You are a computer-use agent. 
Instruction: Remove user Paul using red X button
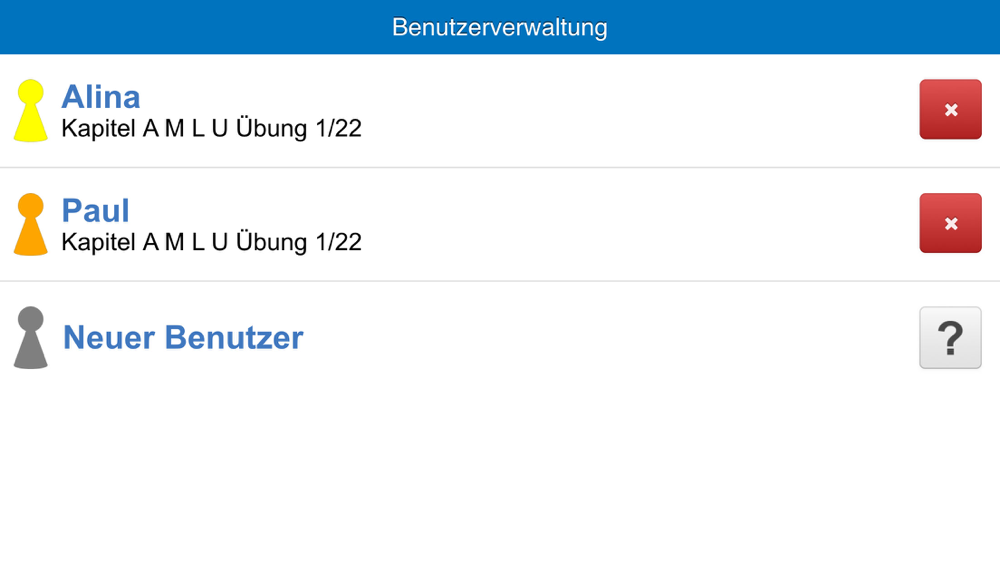pyautogui.click(x=950, y=223)
